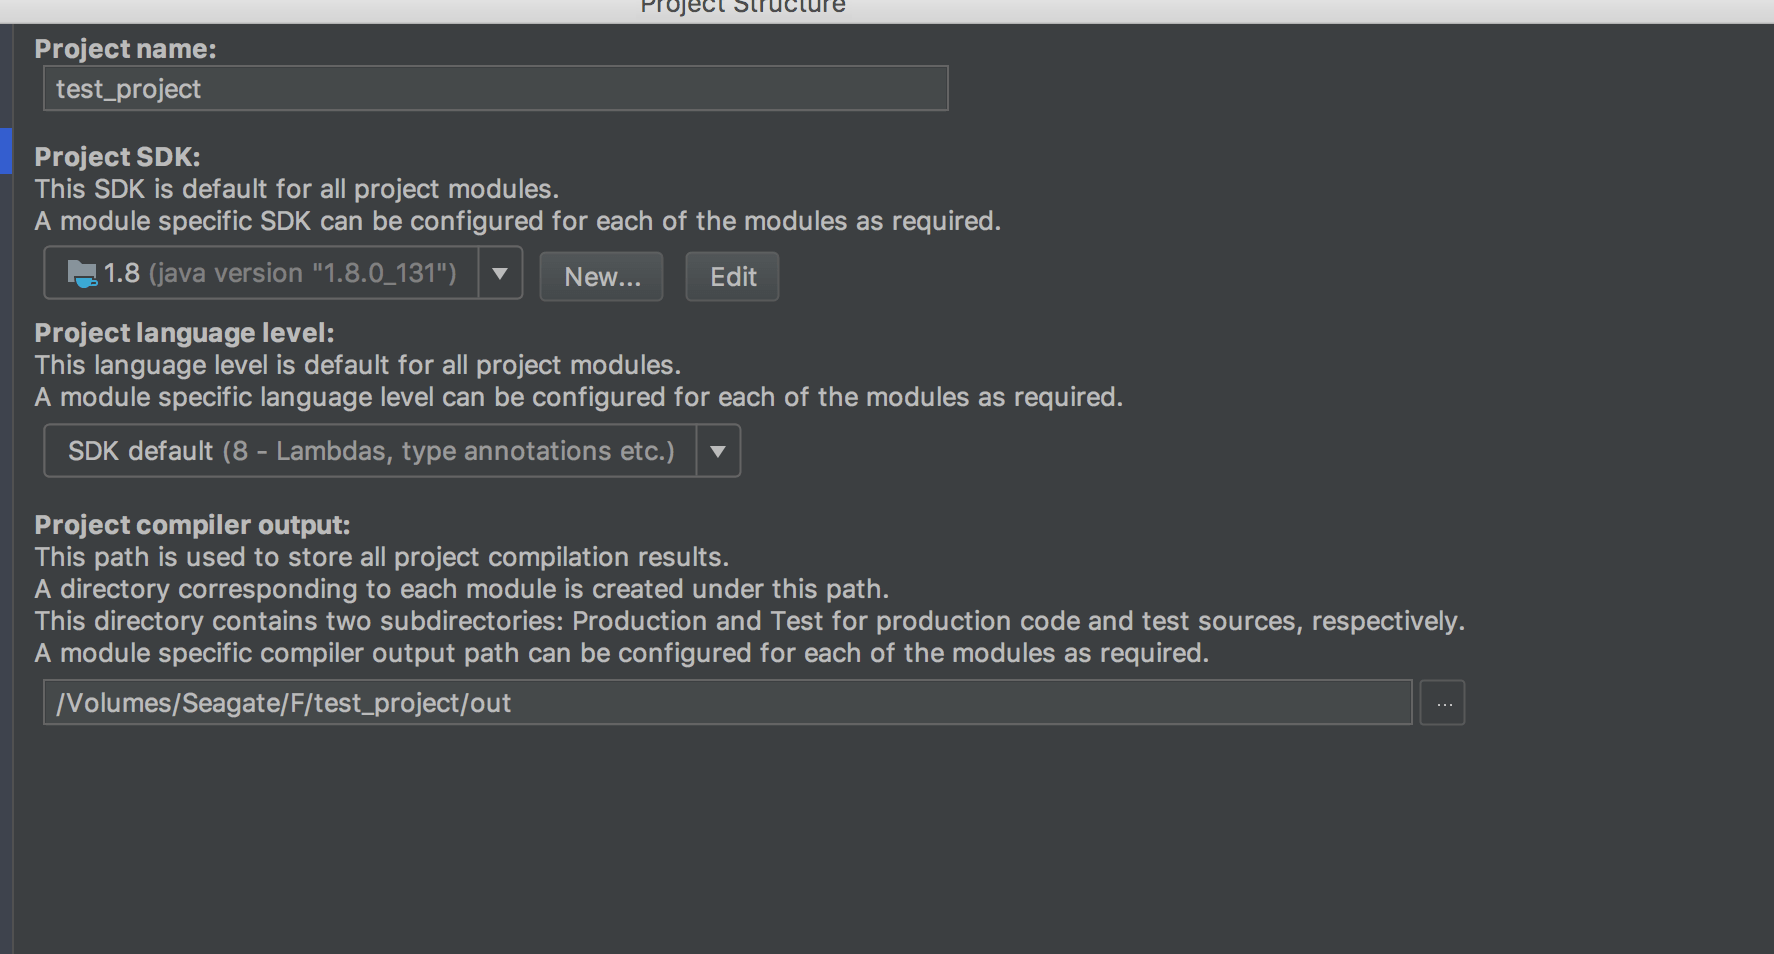Browse for output directory with ellipsis button
Viewport: 1774px width, 954px height.
click(1443, 703)
